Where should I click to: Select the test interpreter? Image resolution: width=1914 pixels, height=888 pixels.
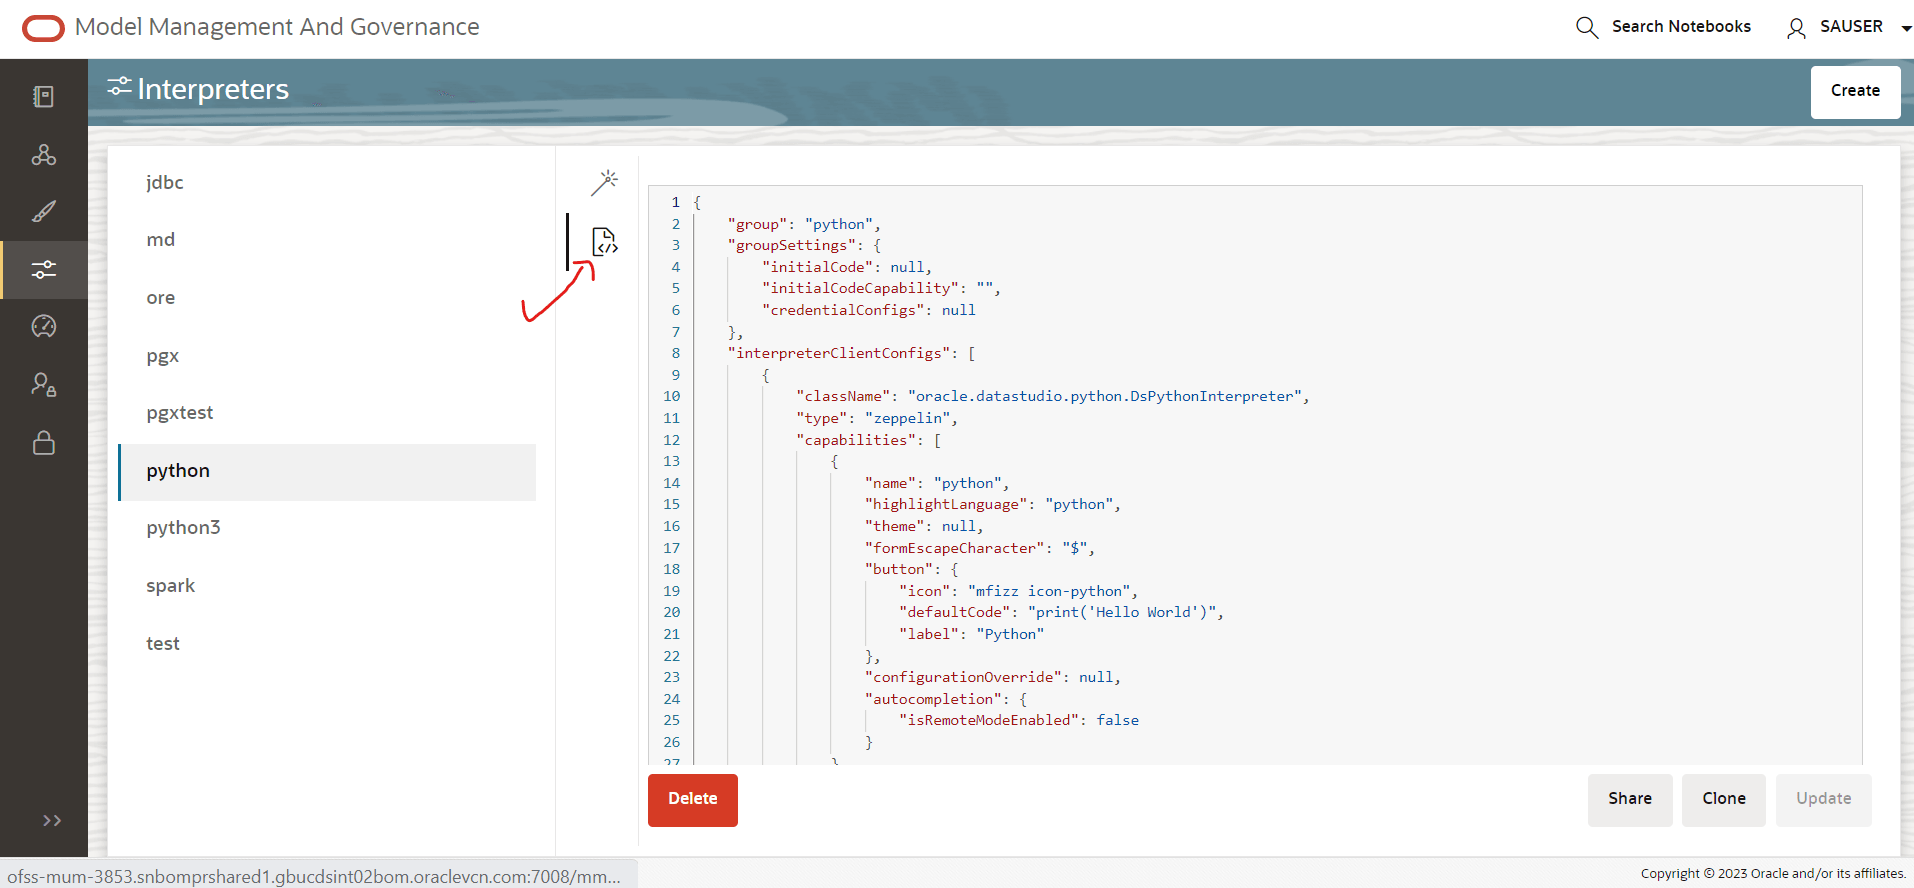[327, 644]
